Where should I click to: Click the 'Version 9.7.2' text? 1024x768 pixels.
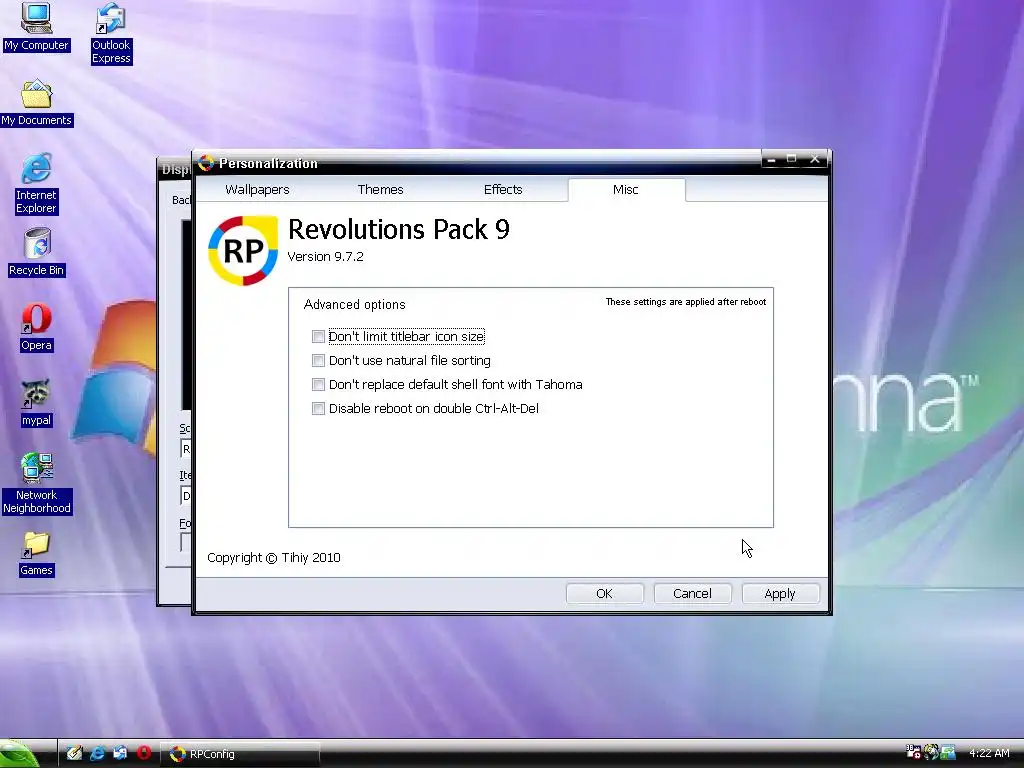(x=325, y=257)
